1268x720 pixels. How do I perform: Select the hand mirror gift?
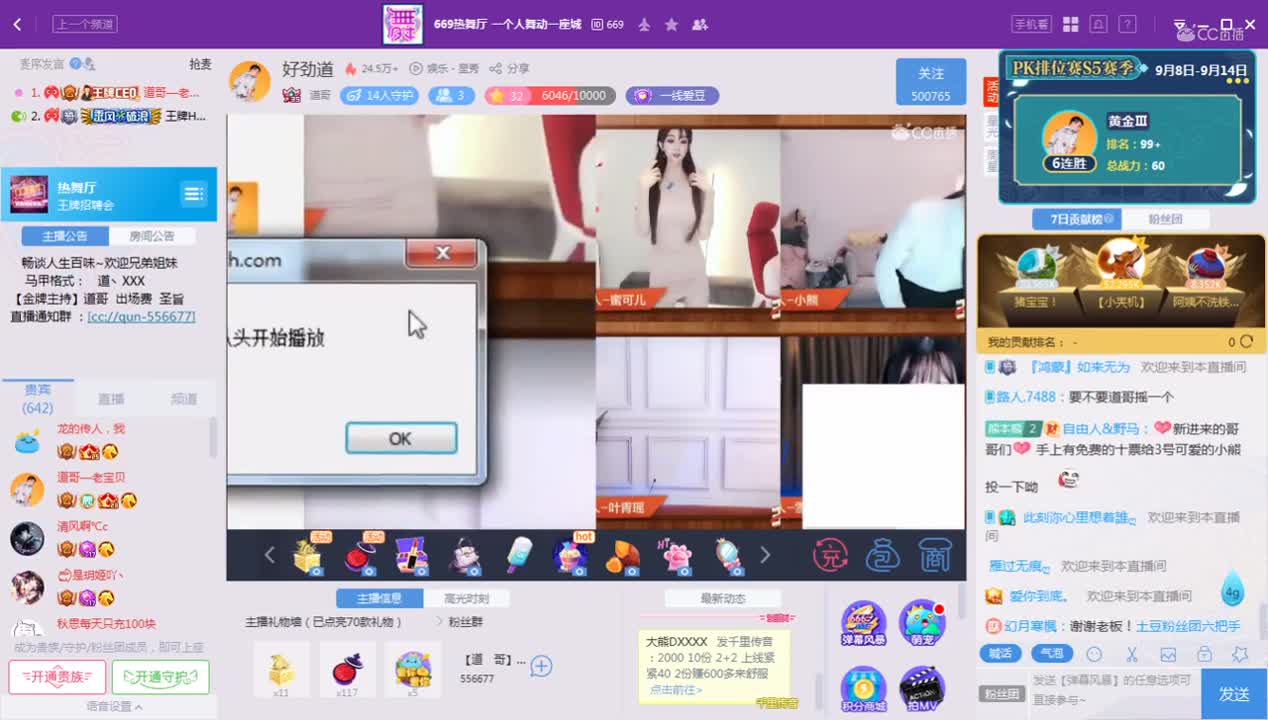[728, 555]
